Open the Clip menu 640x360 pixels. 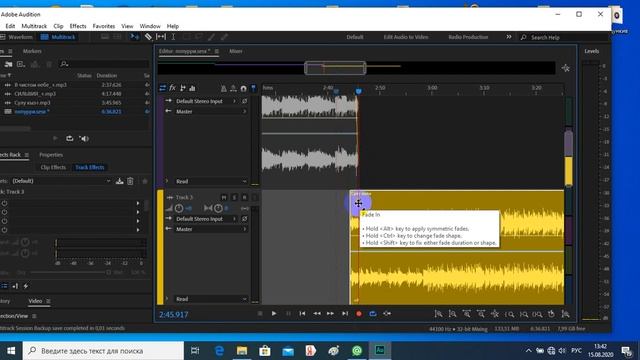[x=58, y=26]
